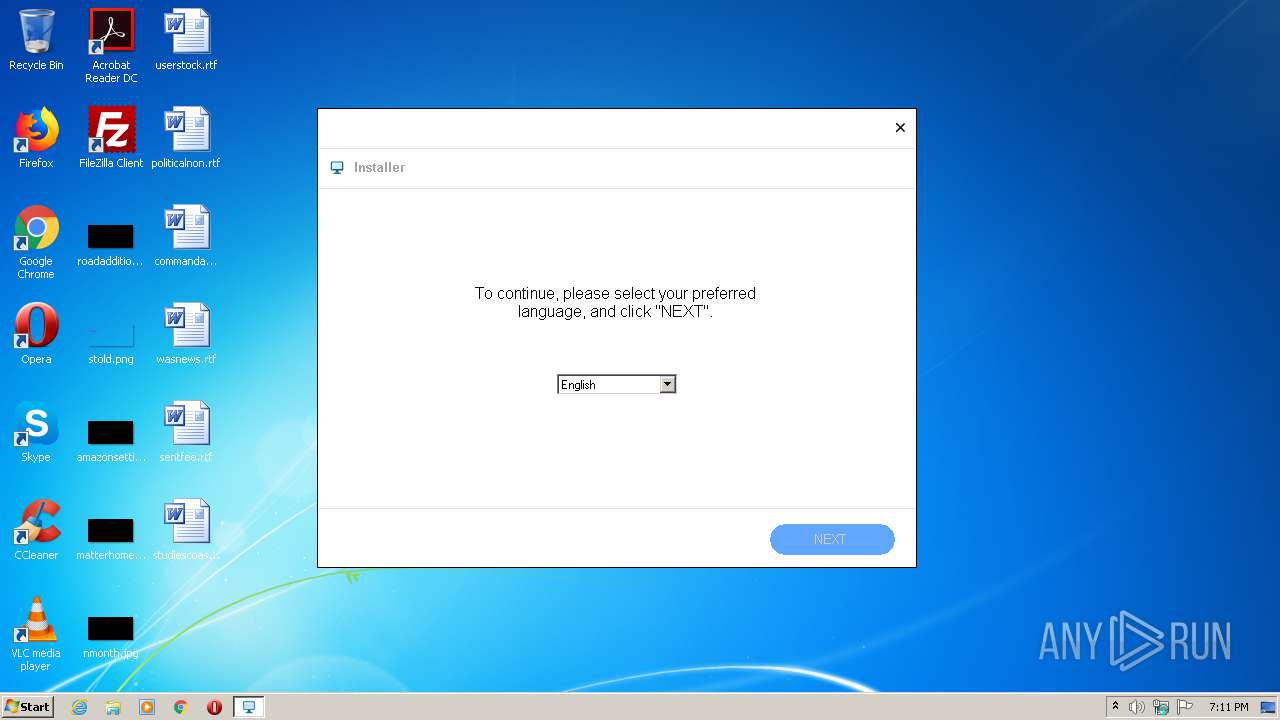Viewport: 1280px width, 720px height.
Task: Click the 7:11 PM taskbar clock
Action: pos(1229,707)
